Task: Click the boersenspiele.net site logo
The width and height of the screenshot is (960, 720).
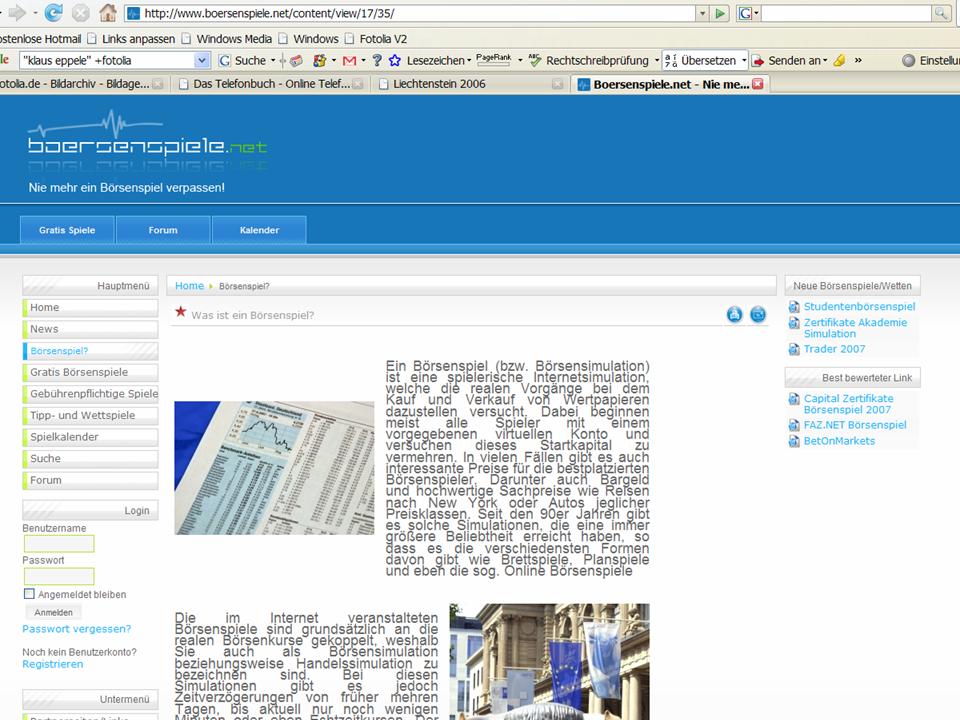Action: (147, 146)
